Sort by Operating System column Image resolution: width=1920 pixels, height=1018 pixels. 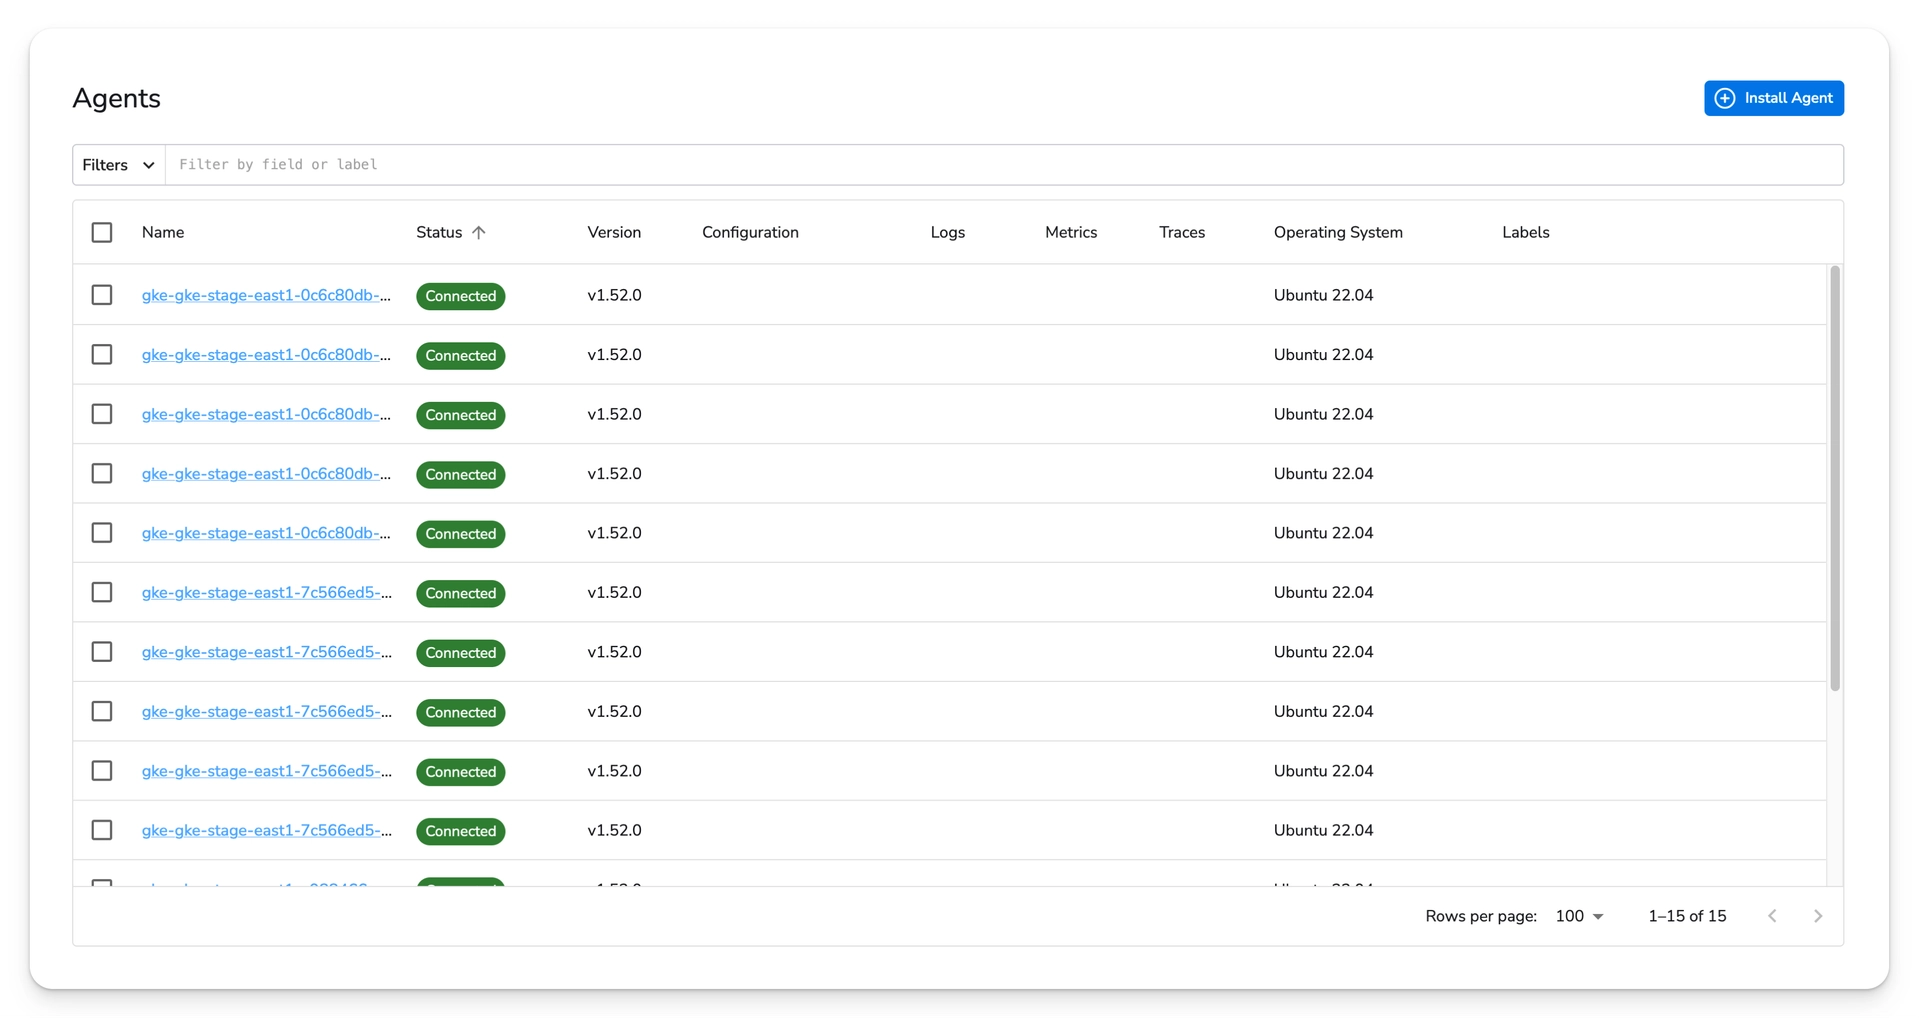[1338, 232]
